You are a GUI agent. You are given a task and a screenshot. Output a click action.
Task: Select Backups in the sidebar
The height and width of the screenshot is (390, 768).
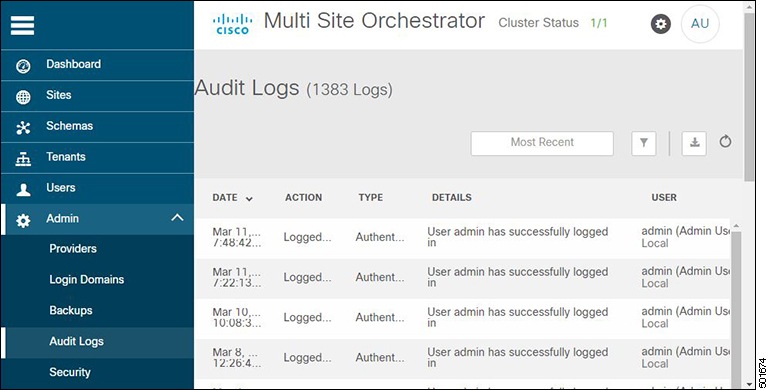(x=71, y=310)
